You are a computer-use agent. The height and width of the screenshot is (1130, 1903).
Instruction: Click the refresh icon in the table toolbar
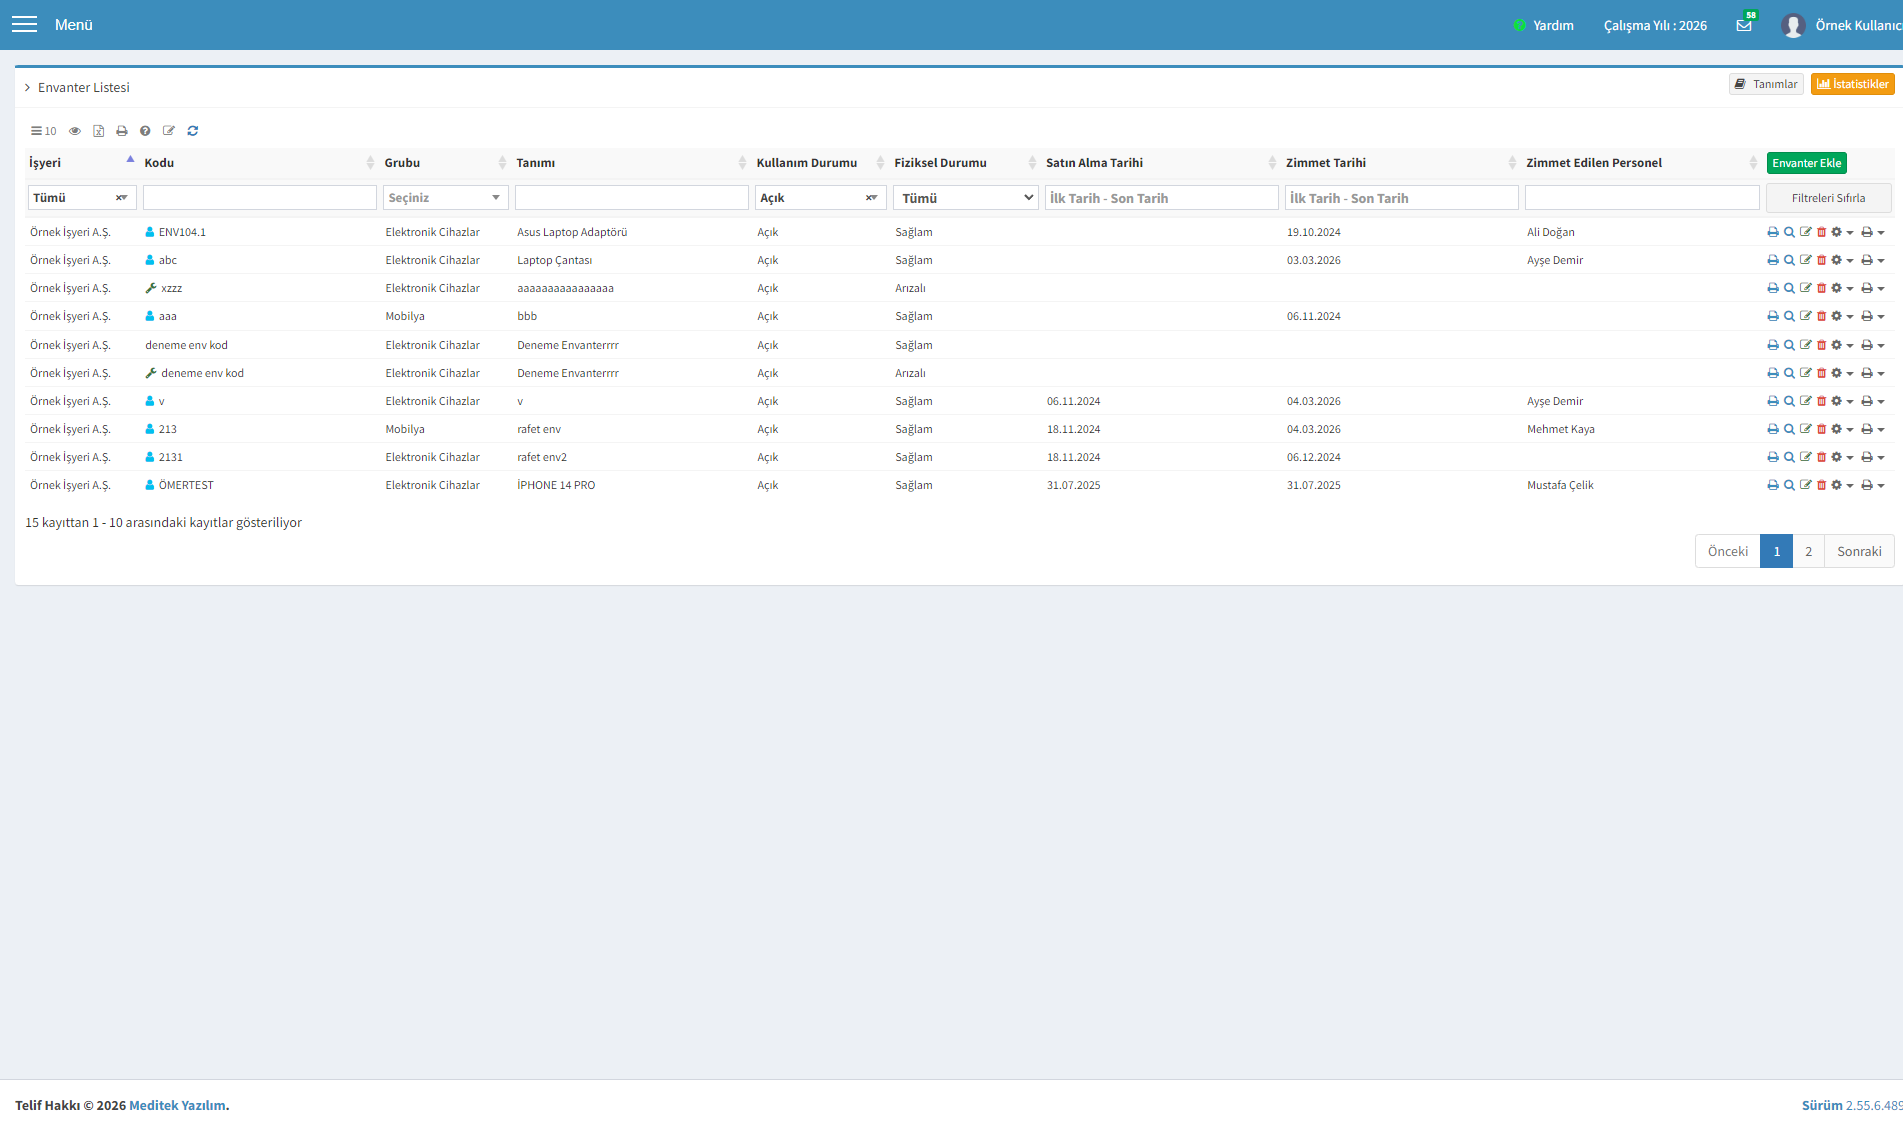tap(193, 131)
